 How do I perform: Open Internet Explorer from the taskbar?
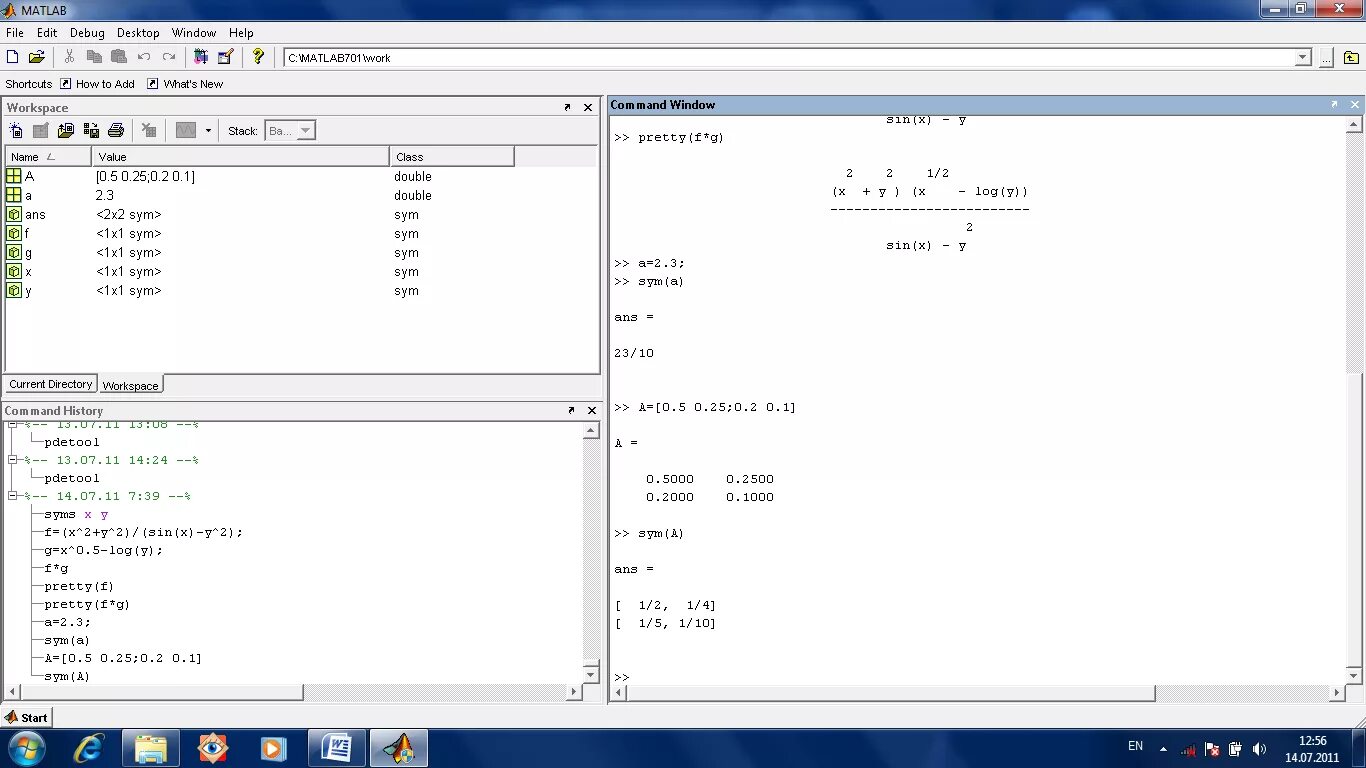pyautogui.click(x=89, y=748)
